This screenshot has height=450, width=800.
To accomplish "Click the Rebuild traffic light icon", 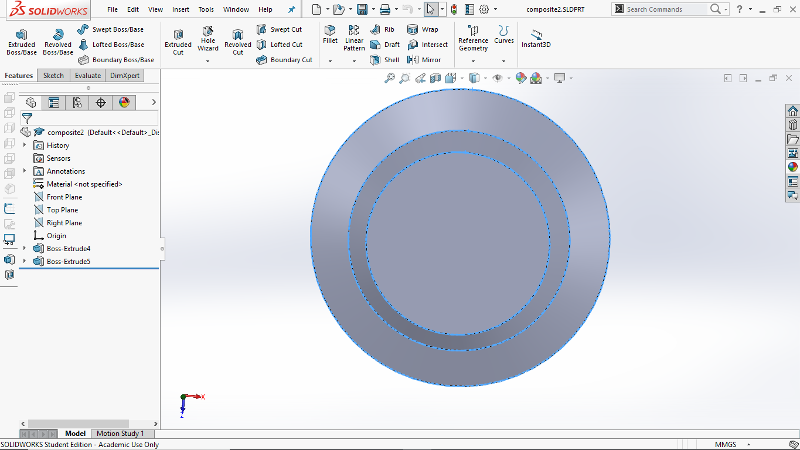I will 454,9.
